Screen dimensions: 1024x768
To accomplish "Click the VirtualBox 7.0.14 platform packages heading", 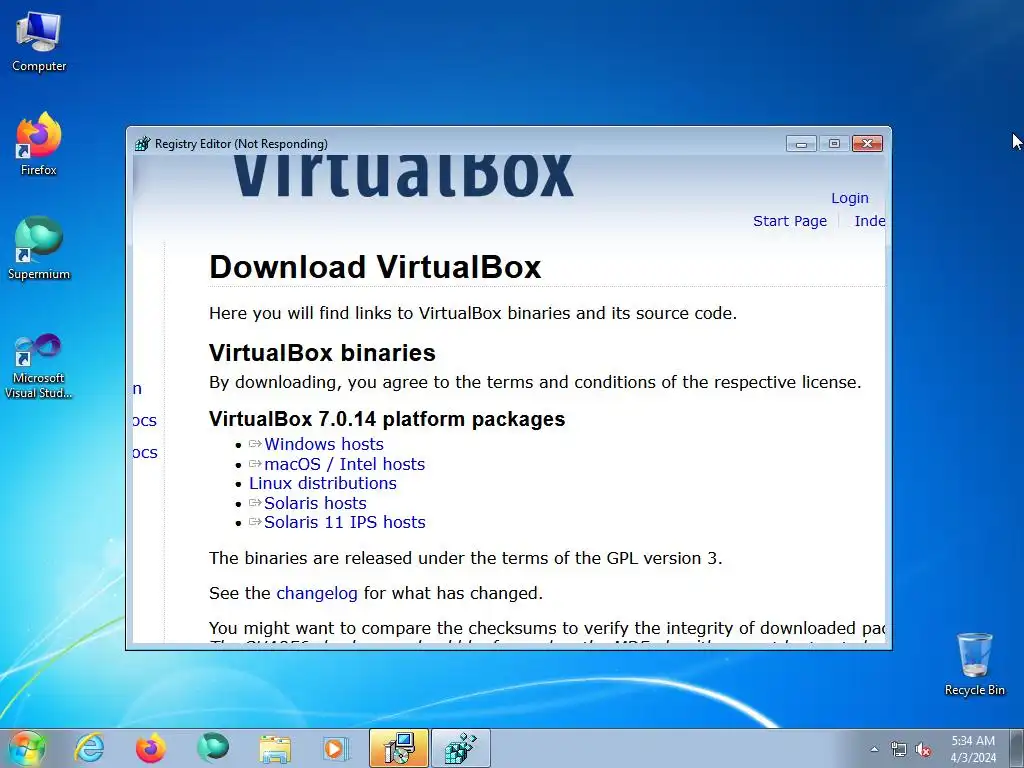I will 387,419.
